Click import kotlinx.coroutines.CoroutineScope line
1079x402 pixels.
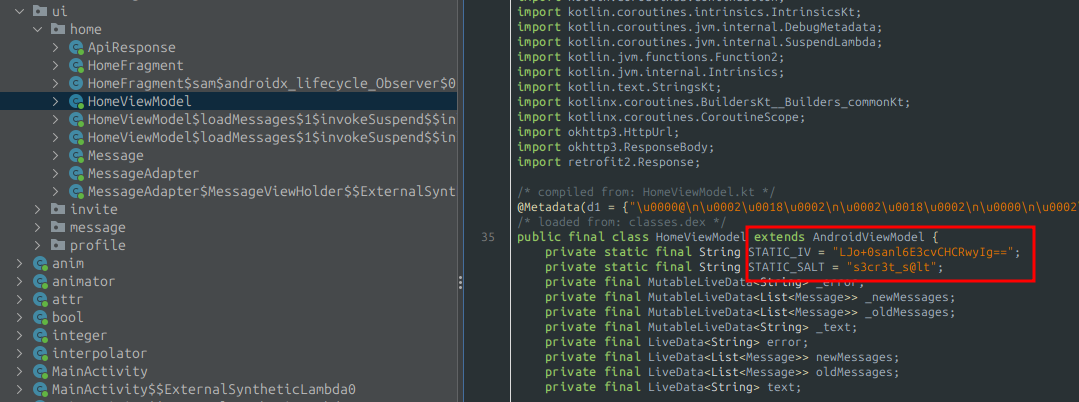[661, 118]
